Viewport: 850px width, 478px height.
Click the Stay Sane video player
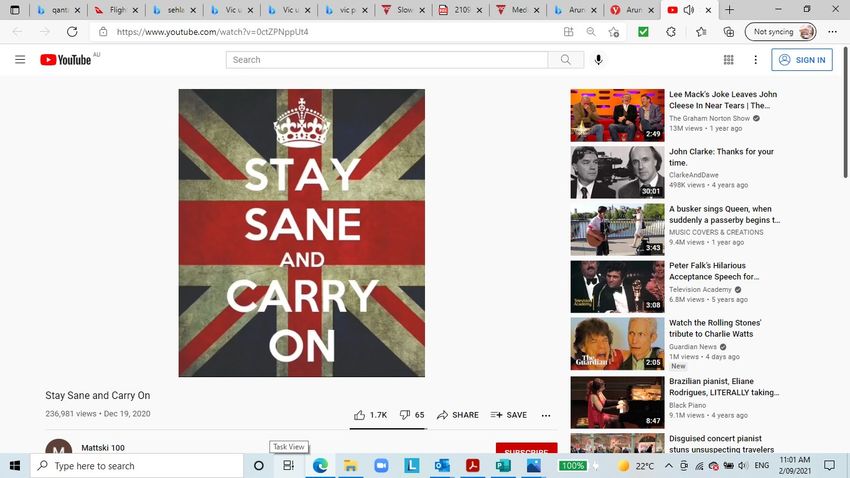tap(301, 232)
